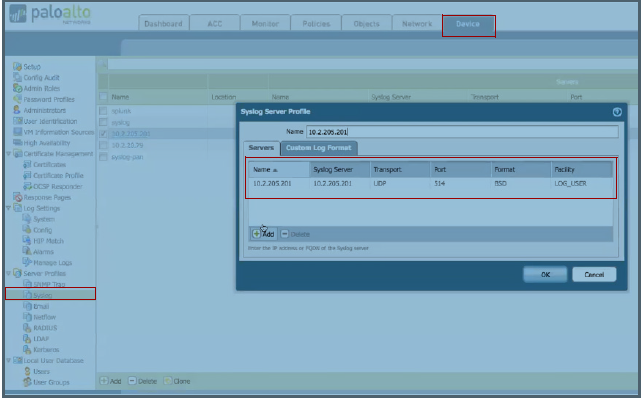Select the Password Profiles icon

click(x=17, y=99)
